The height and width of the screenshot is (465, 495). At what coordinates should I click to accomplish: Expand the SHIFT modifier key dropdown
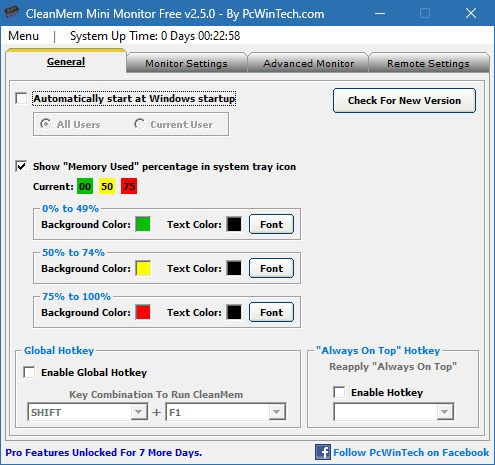pos(139,412)
